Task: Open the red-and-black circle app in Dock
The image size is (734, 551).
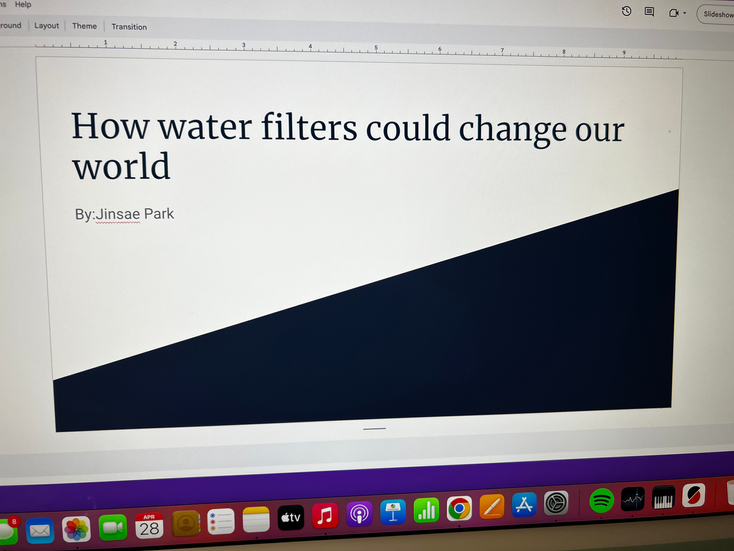Action: point(694,495)
